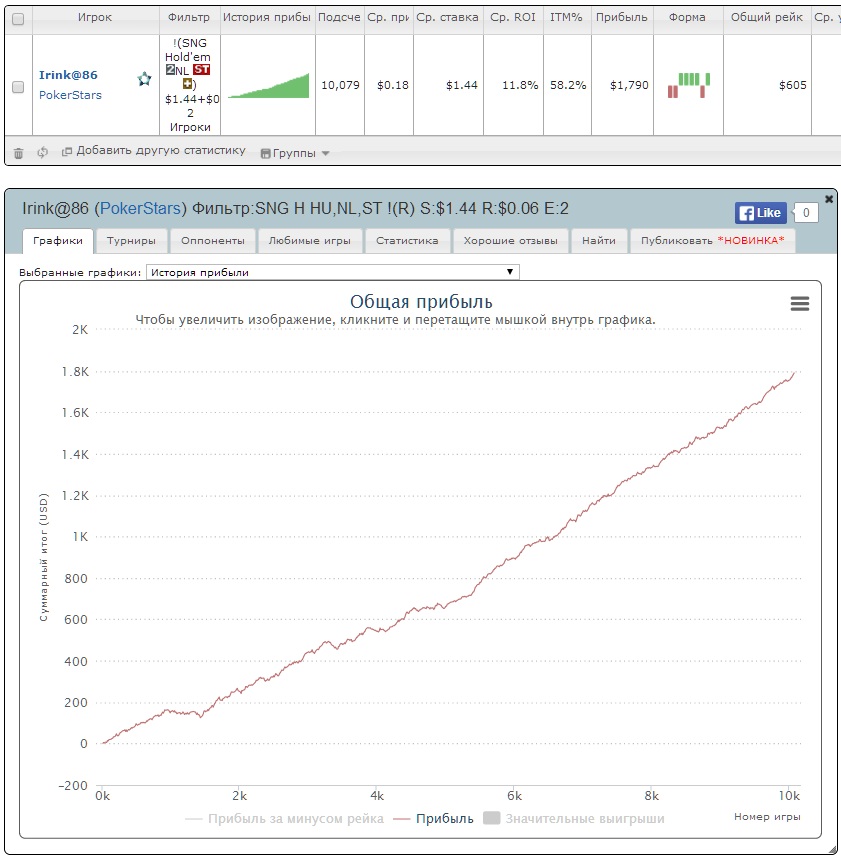Click the heads-up 2 badge in filter cell

170,70
